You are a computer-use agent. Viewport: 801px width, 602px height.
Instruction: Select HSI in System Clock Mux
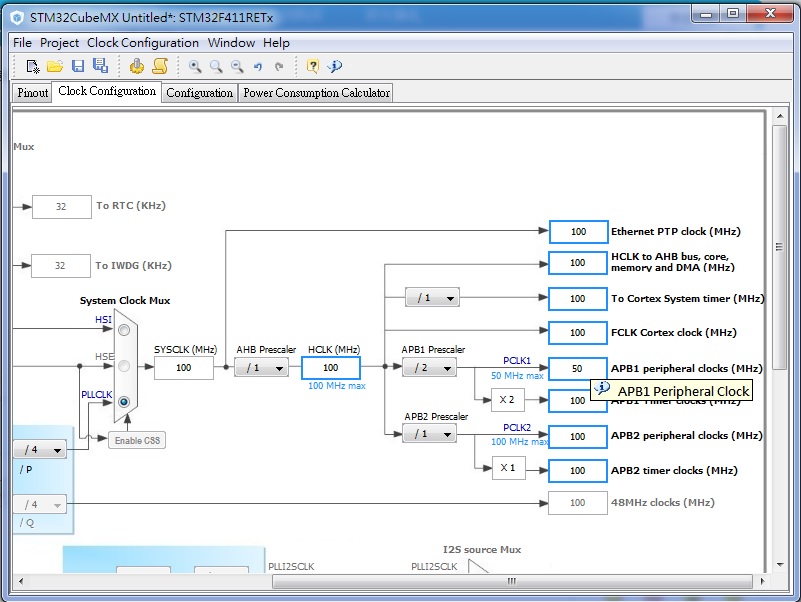tap(124, 330)
